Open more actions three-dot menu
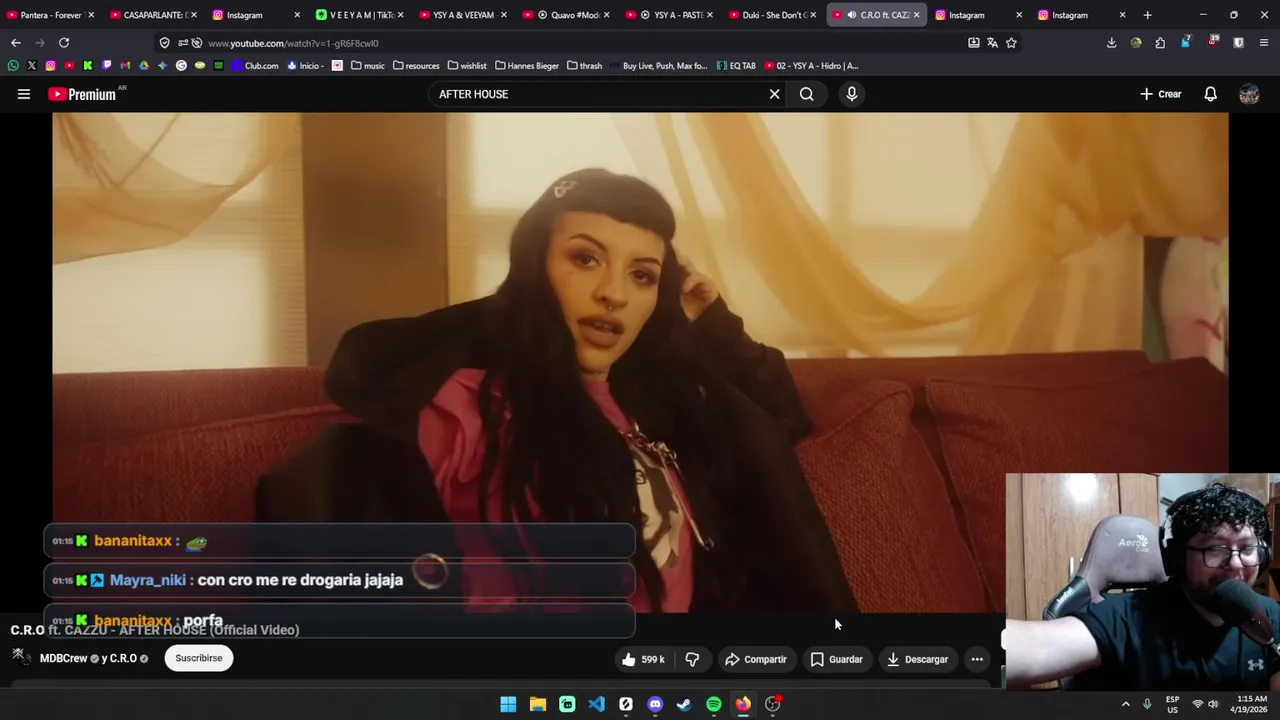Screen dimensions: 1280x720 coord(977,659)
